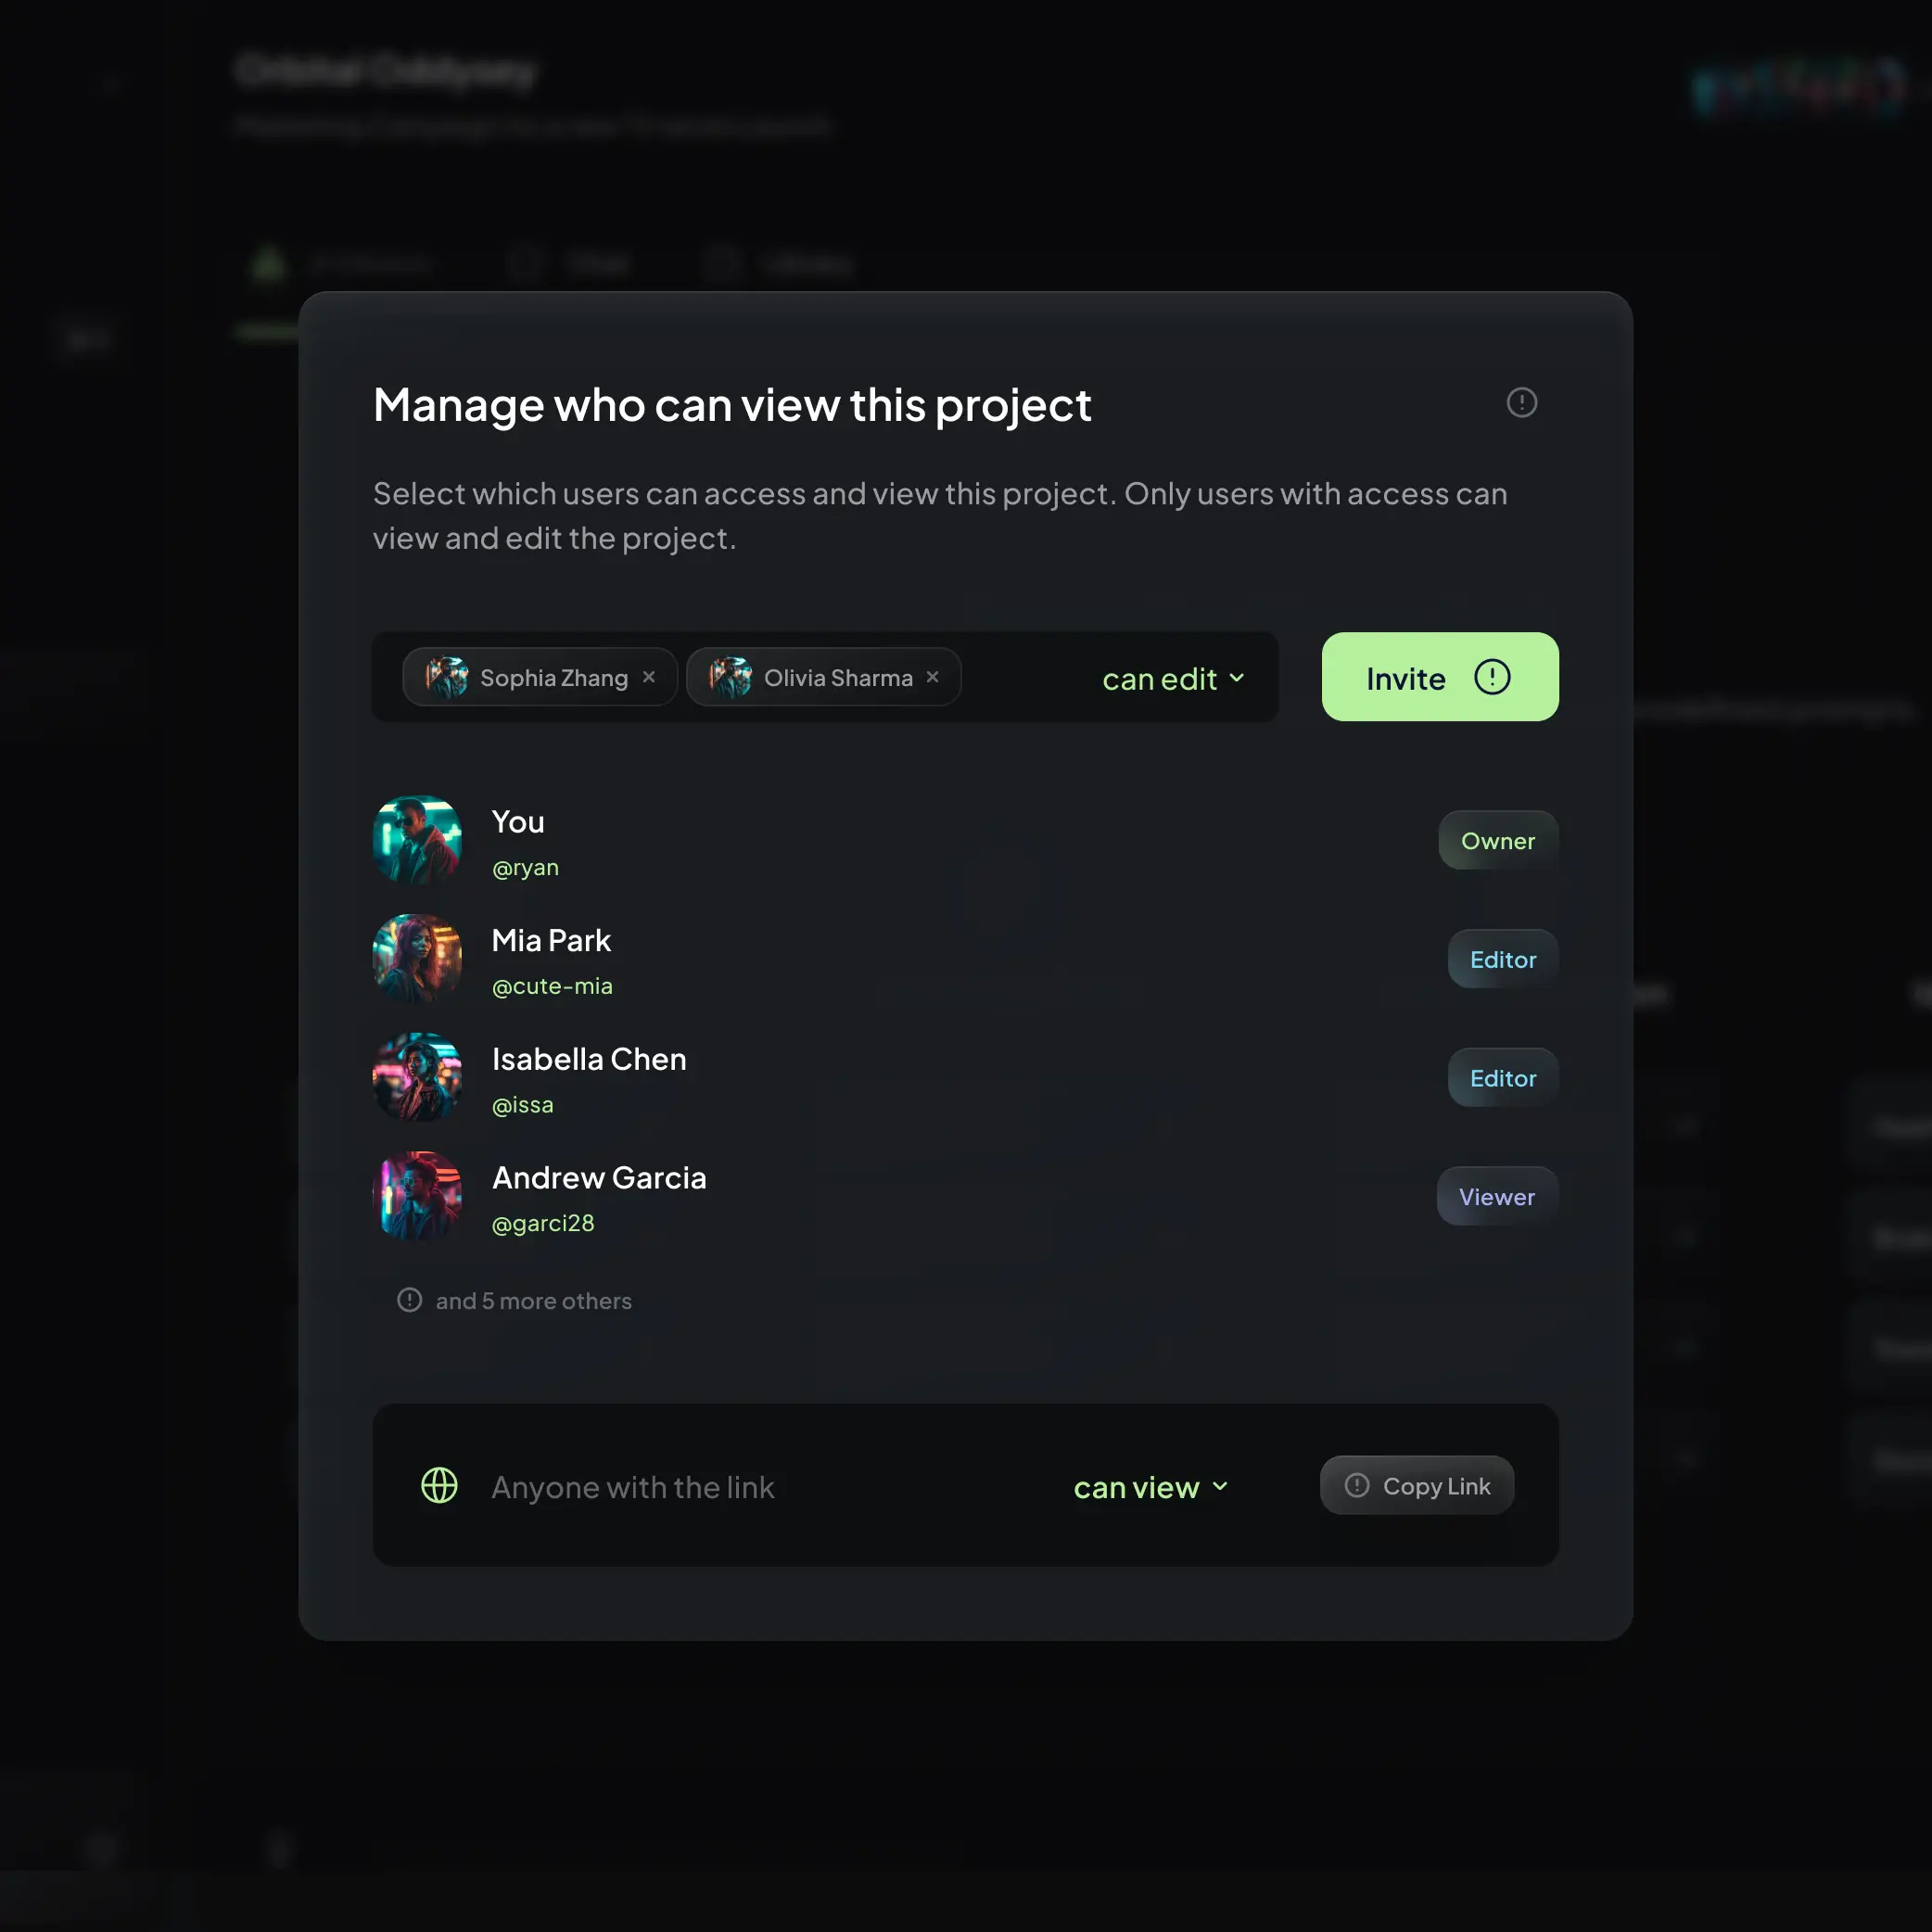This screenshot has width=1932, height=1932.
Task: Click the Owner badge next to You
Action: click(1497, 841)
